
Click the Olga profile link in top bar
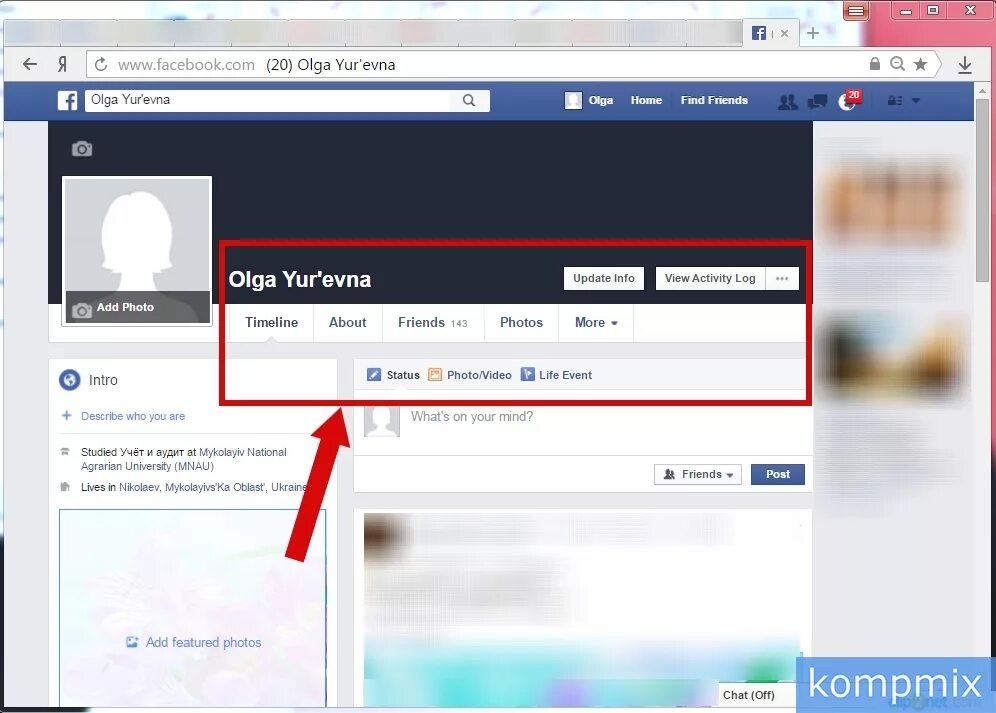589,100
